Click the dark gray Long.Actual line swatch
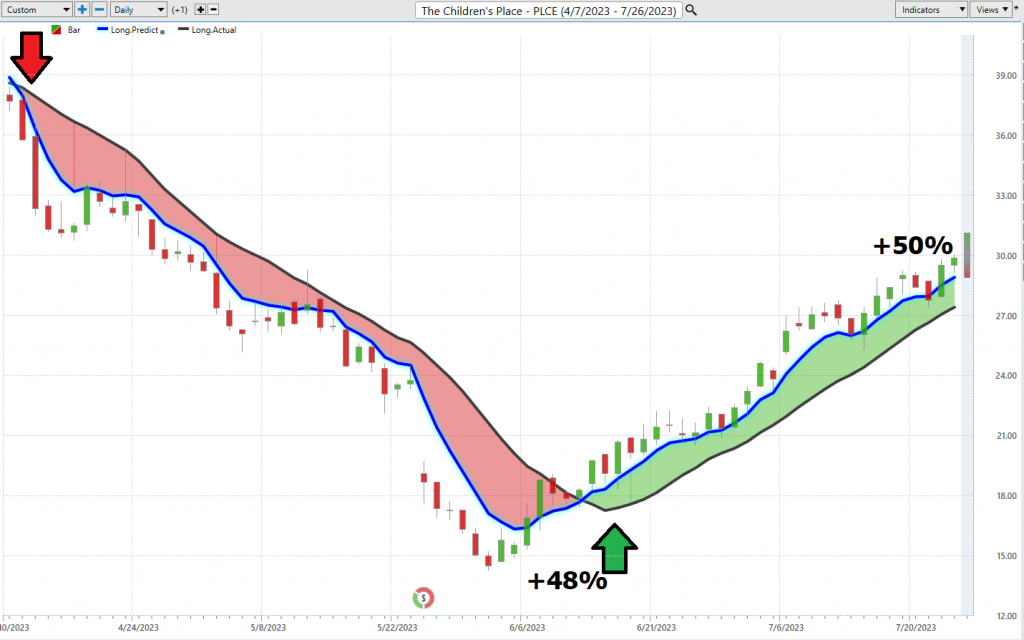This screenshot has height=640, width=1024. click(x=184, y=30)
